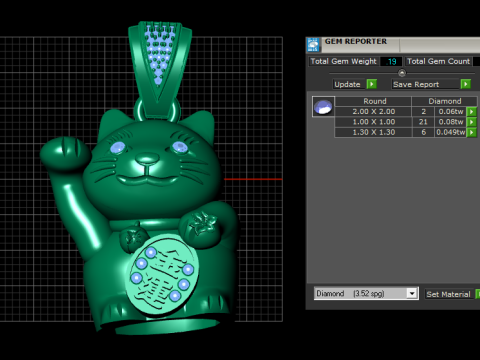Viewport: 480px width, 360px height.
Task: Select the 1.00 X 1.00 size cell
Action: tap(373, 122)
